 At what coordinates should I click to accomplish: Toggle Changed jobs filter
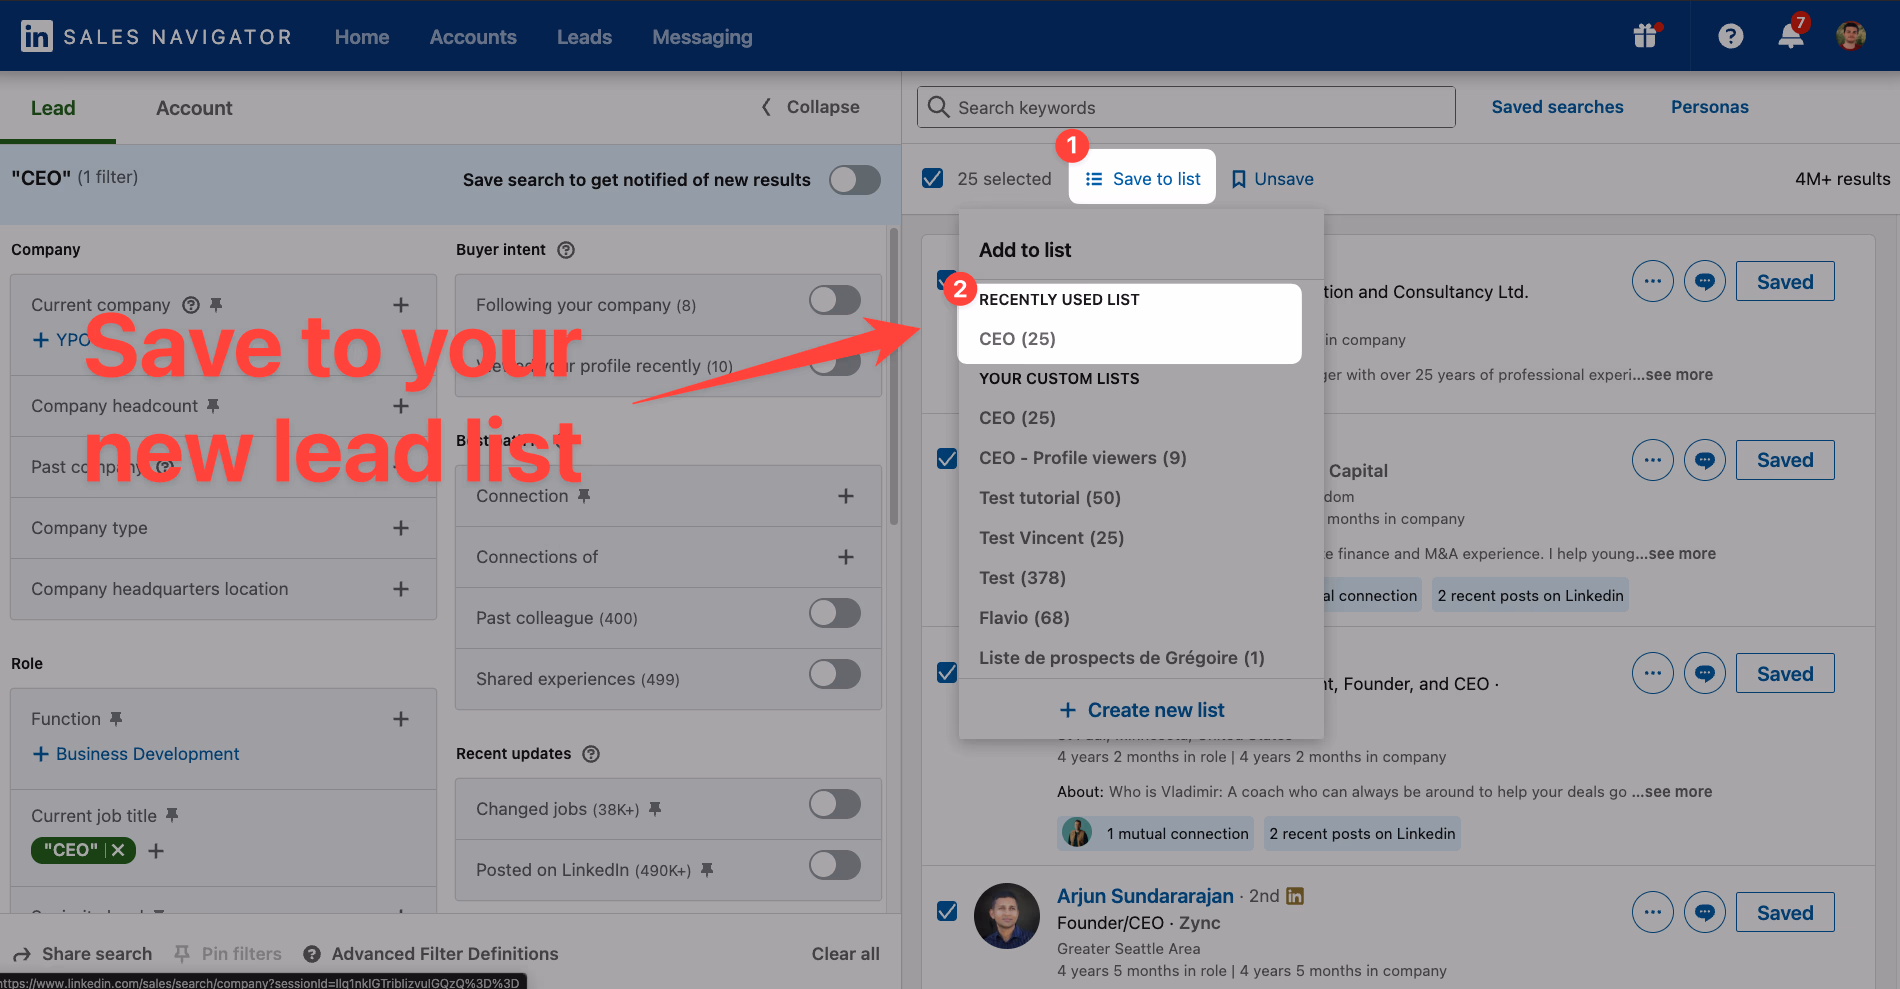pyautogui.click(x=835, y=804)
